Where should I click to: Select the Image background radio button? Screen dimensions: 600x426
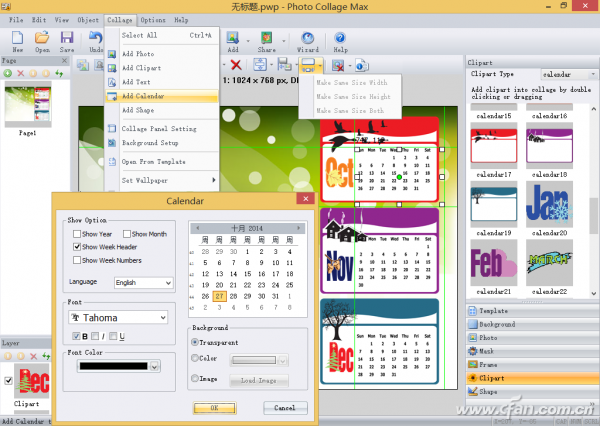click(x=195, y=378)
